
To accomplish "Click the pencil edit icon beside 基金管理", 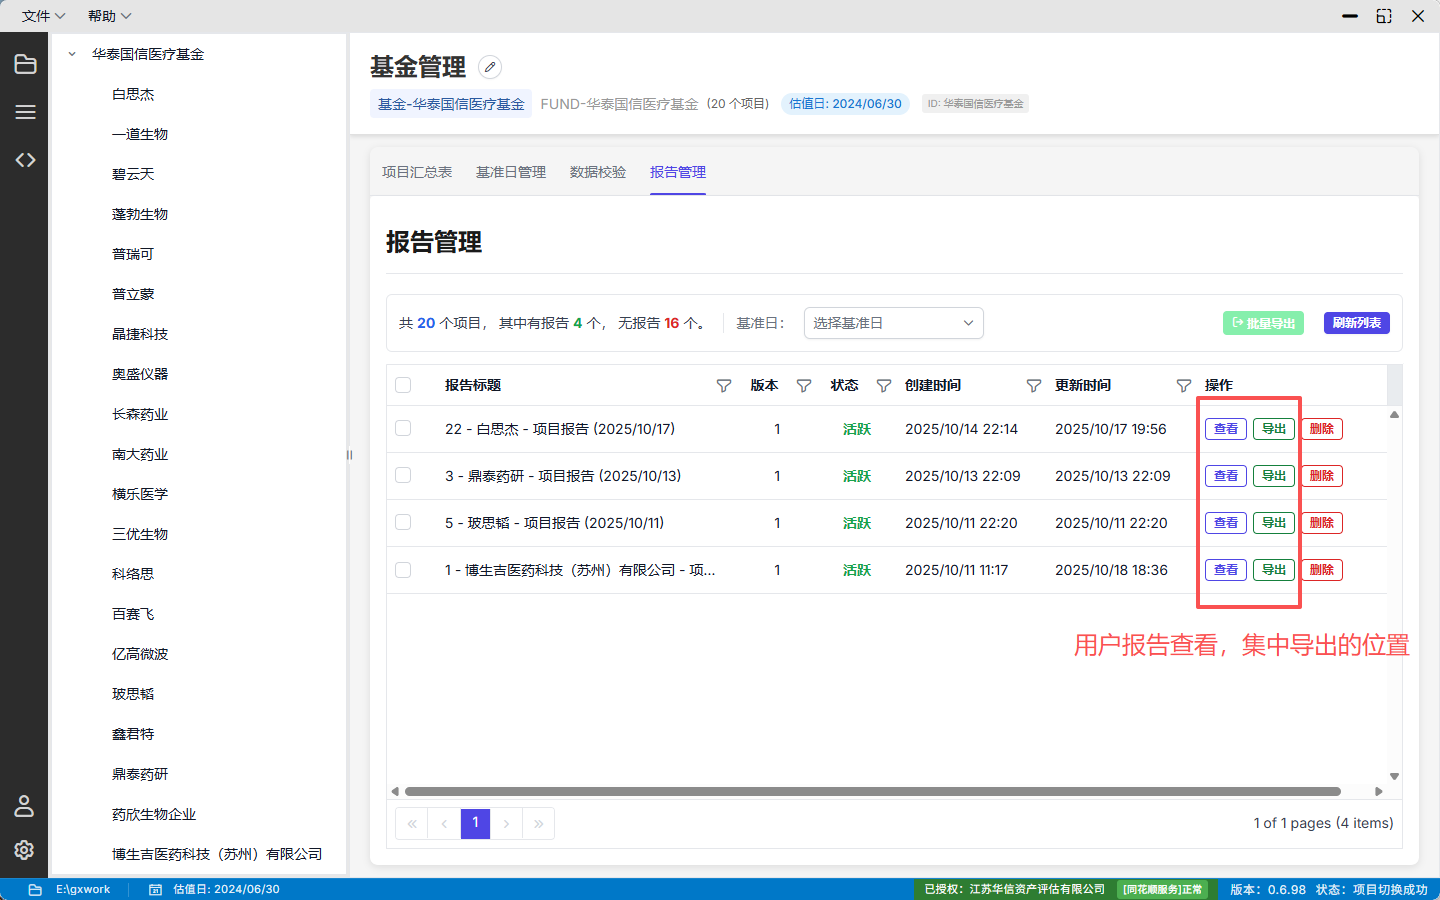I will (490, 67).
